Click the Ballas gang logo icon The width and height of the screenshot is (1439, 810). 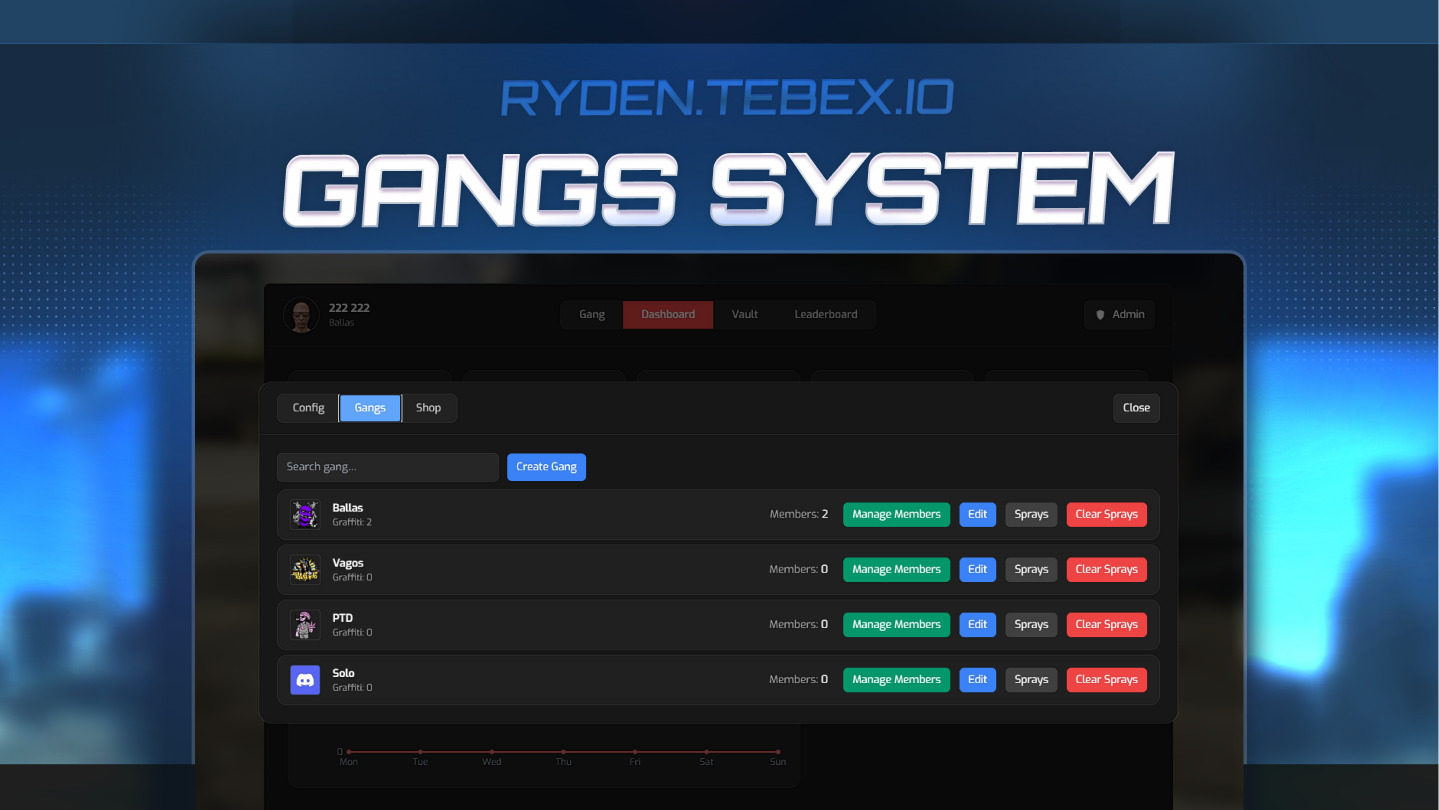coord(305,515)
